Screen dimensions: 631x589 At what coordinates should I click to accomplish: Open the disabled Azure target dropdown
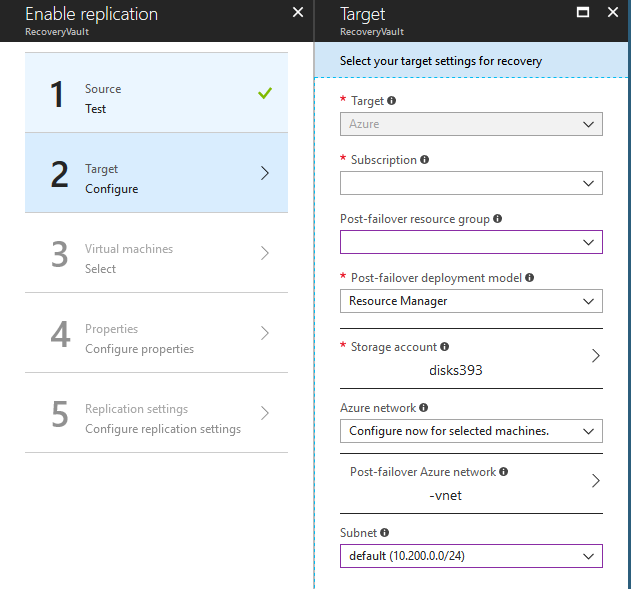point(471,124)
